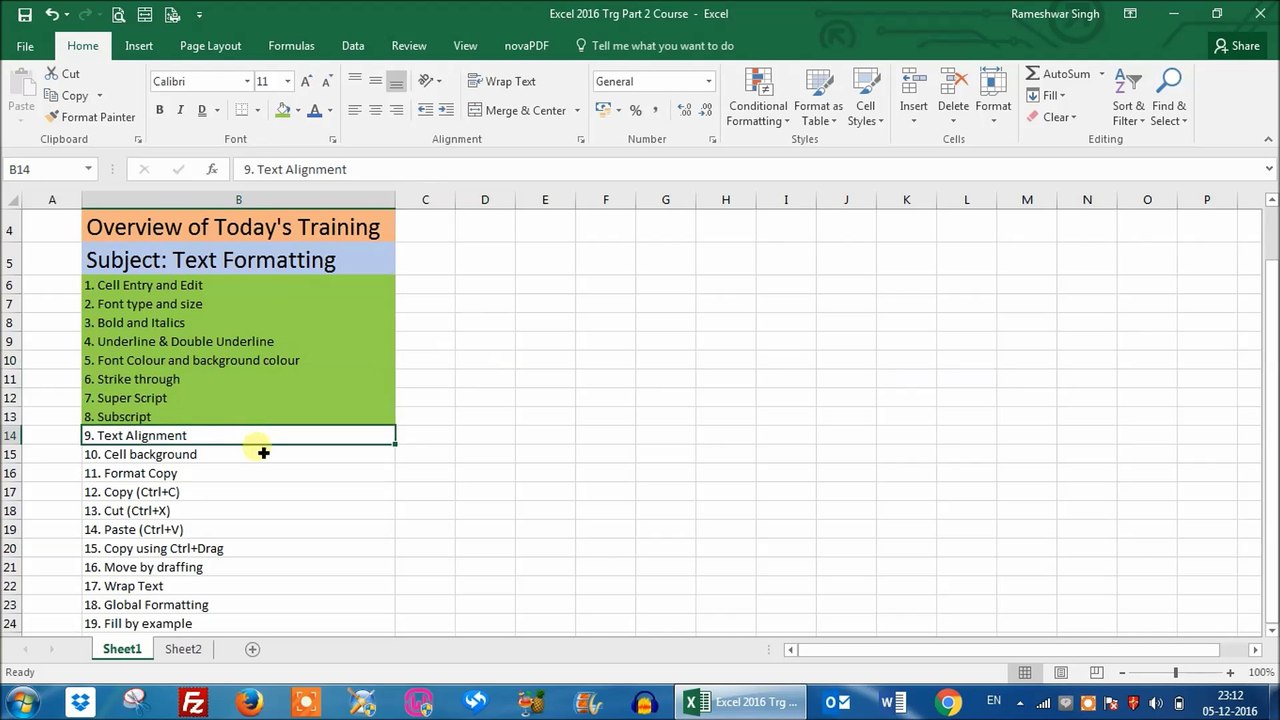The height and width of the screenshot is (720, 1280).
Task: Toggle Underline formatting
Action: coord(201,110)
